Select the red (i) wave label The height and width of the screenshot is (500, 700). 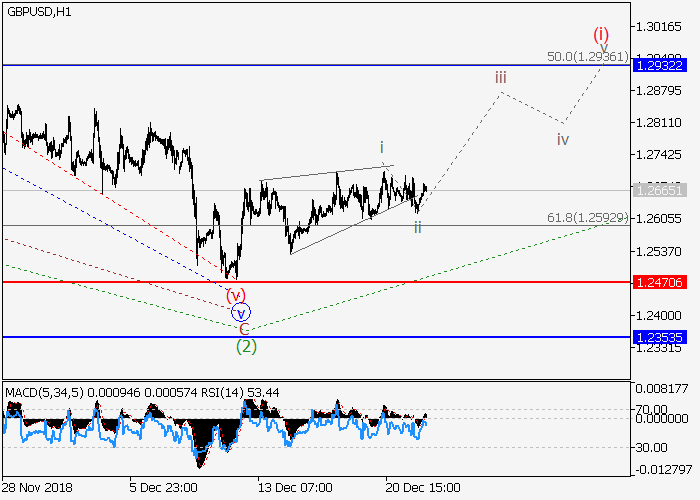(601, 34)
